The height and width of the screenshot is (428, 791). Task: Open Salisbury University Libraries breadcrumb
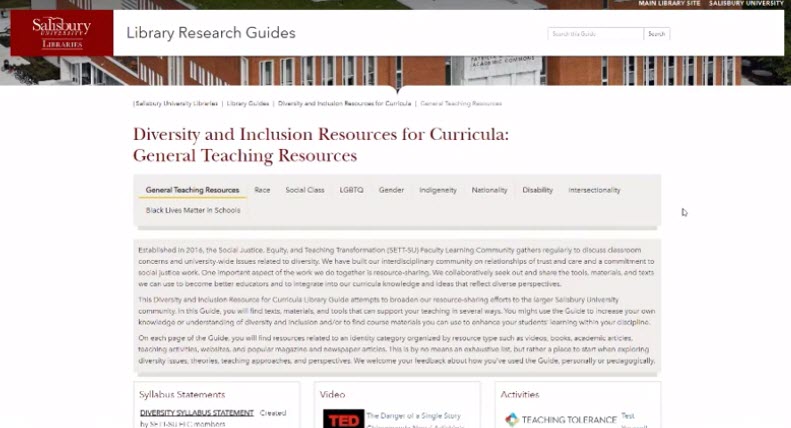[176, 103]
